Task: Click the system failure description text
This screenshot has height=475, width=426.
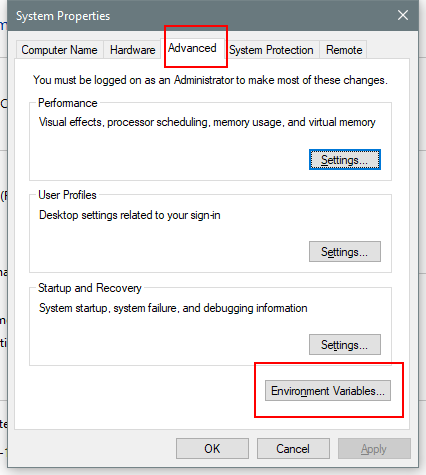Action: (173, 308)
